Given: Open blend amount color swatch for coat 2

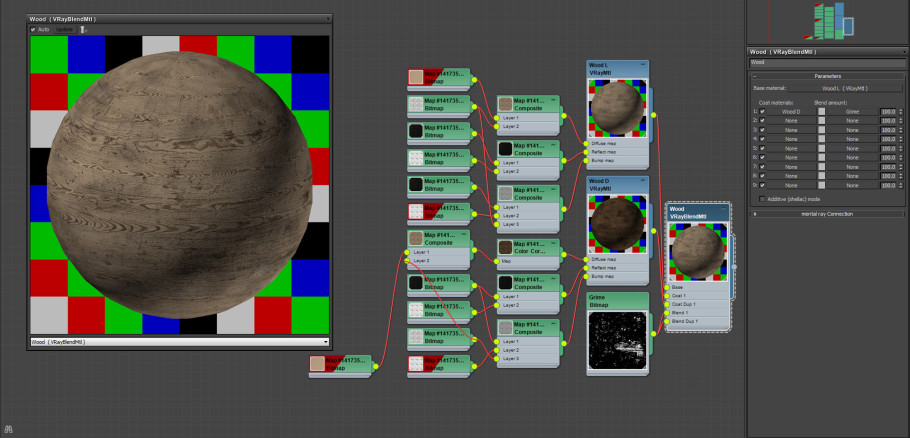Looking at the screenshot, I should [821, 121].
